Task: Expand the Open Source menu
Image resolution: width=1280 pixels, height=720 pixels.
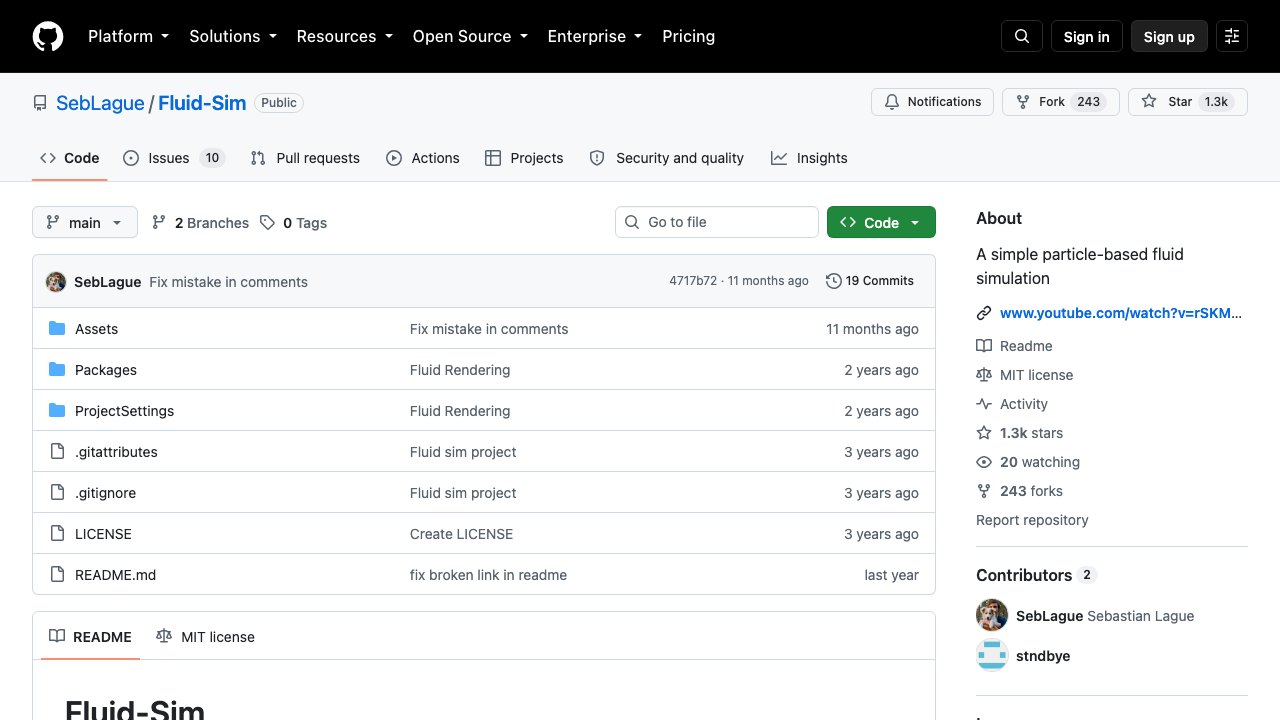Action: pos(470,36)
